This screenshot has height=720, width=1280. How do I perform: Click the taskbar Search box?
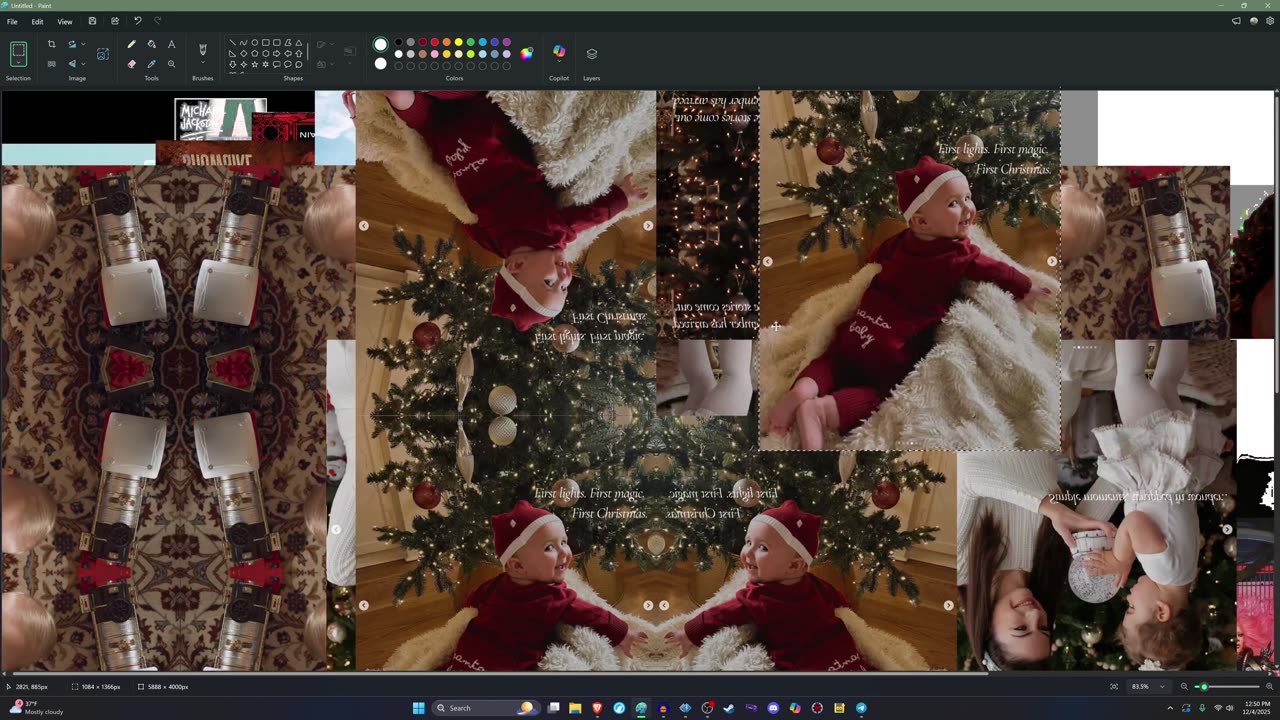pos(484,708)
